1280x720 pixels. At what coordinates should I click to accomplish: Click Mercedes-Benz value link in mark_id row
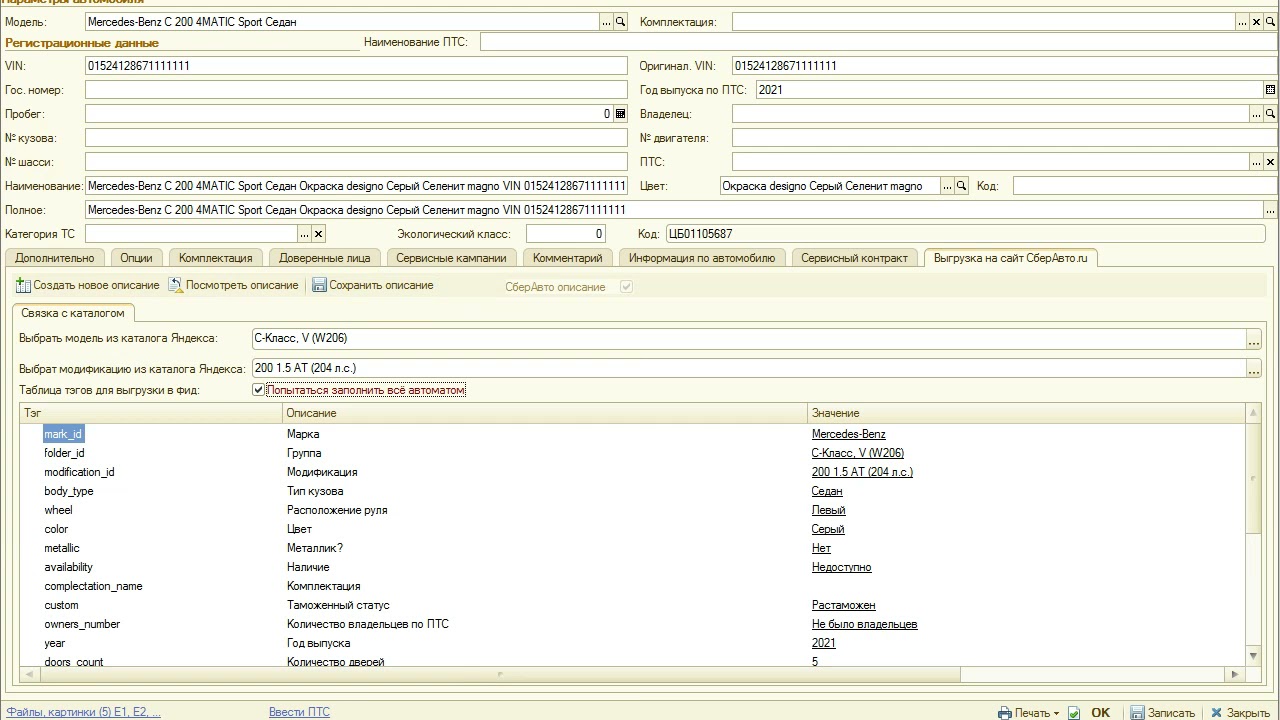[x=849, y=434]
